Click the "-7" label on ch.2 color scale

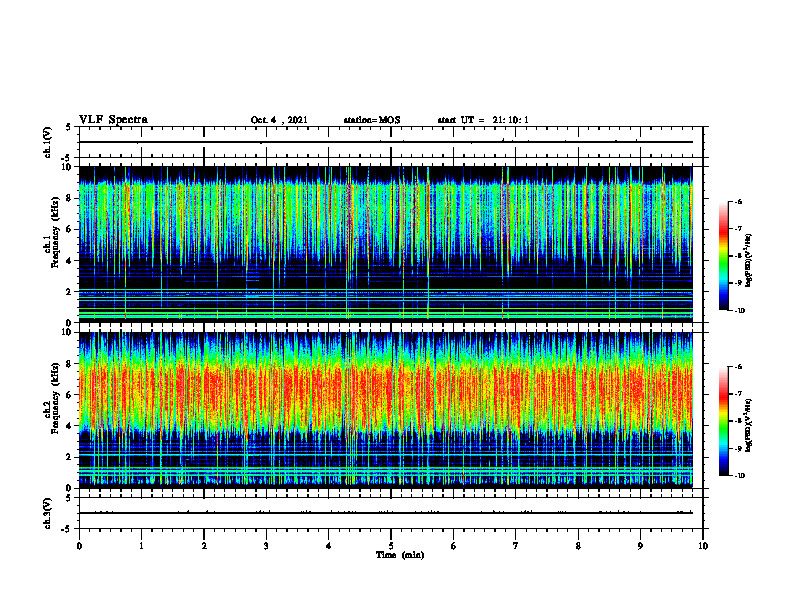coord(738,394)
